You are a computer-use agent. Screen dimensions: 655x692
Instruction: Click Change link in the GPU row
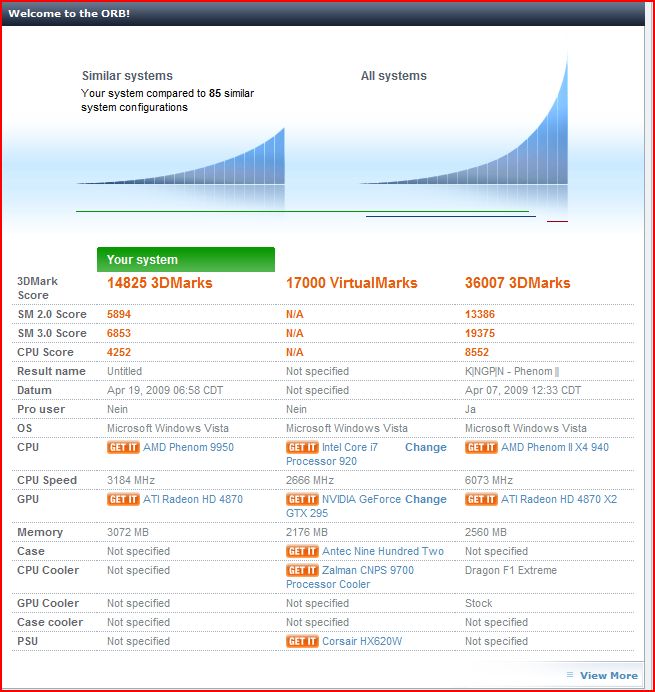425,499
